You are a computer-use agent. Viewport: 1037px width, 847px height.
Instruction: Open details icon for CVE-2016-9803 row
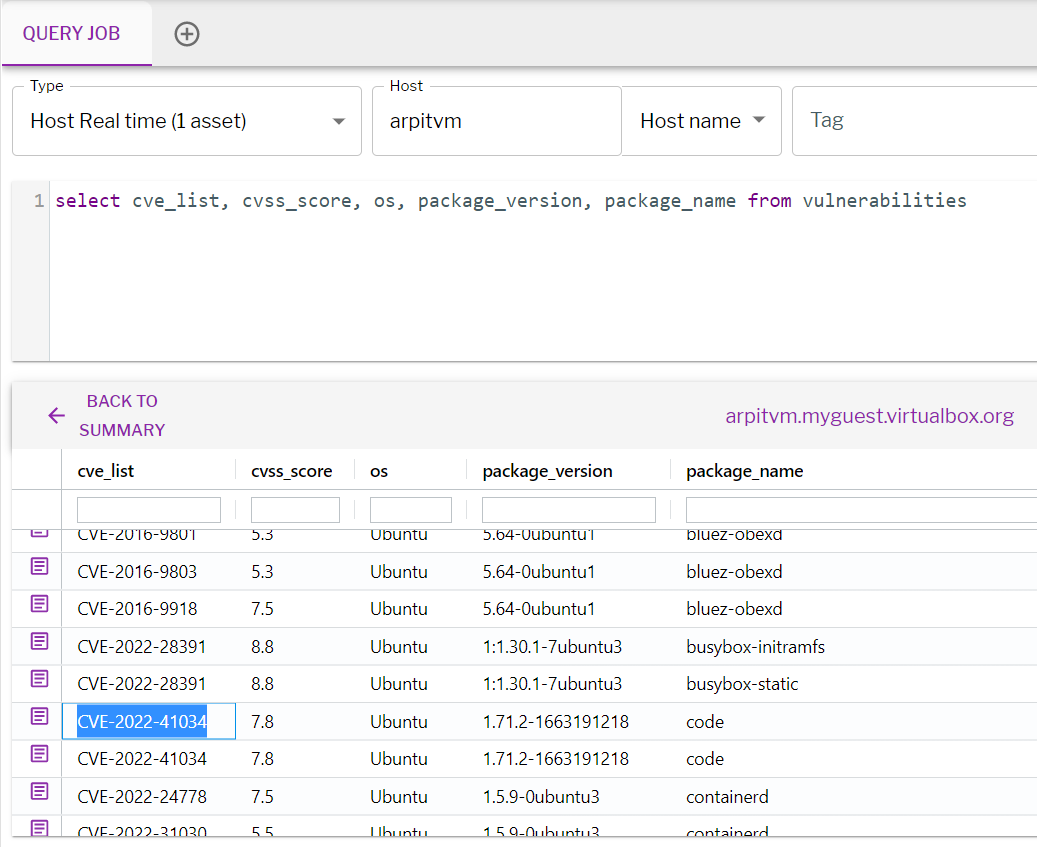coord(37,566)
